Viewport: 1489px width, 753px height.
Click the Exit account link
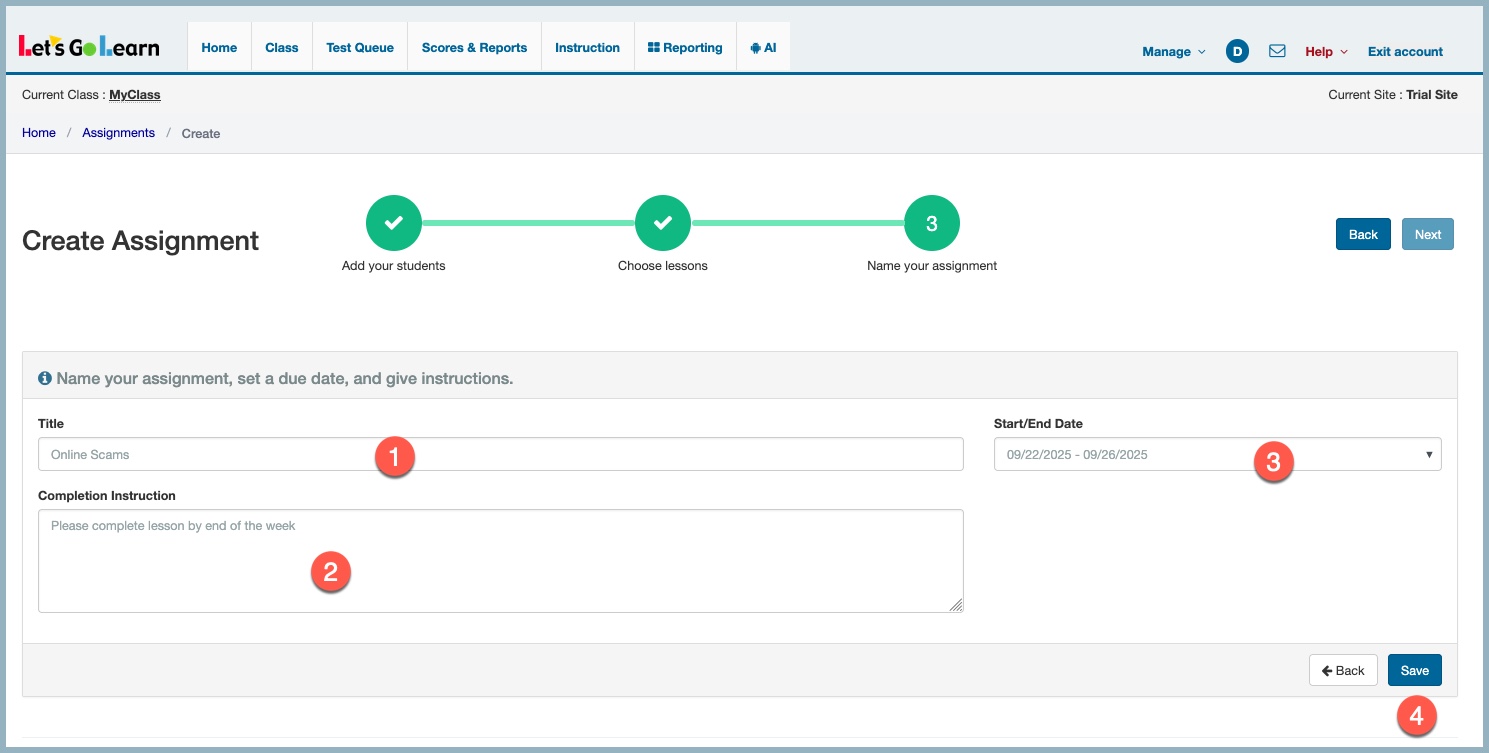click(1405, 51)
